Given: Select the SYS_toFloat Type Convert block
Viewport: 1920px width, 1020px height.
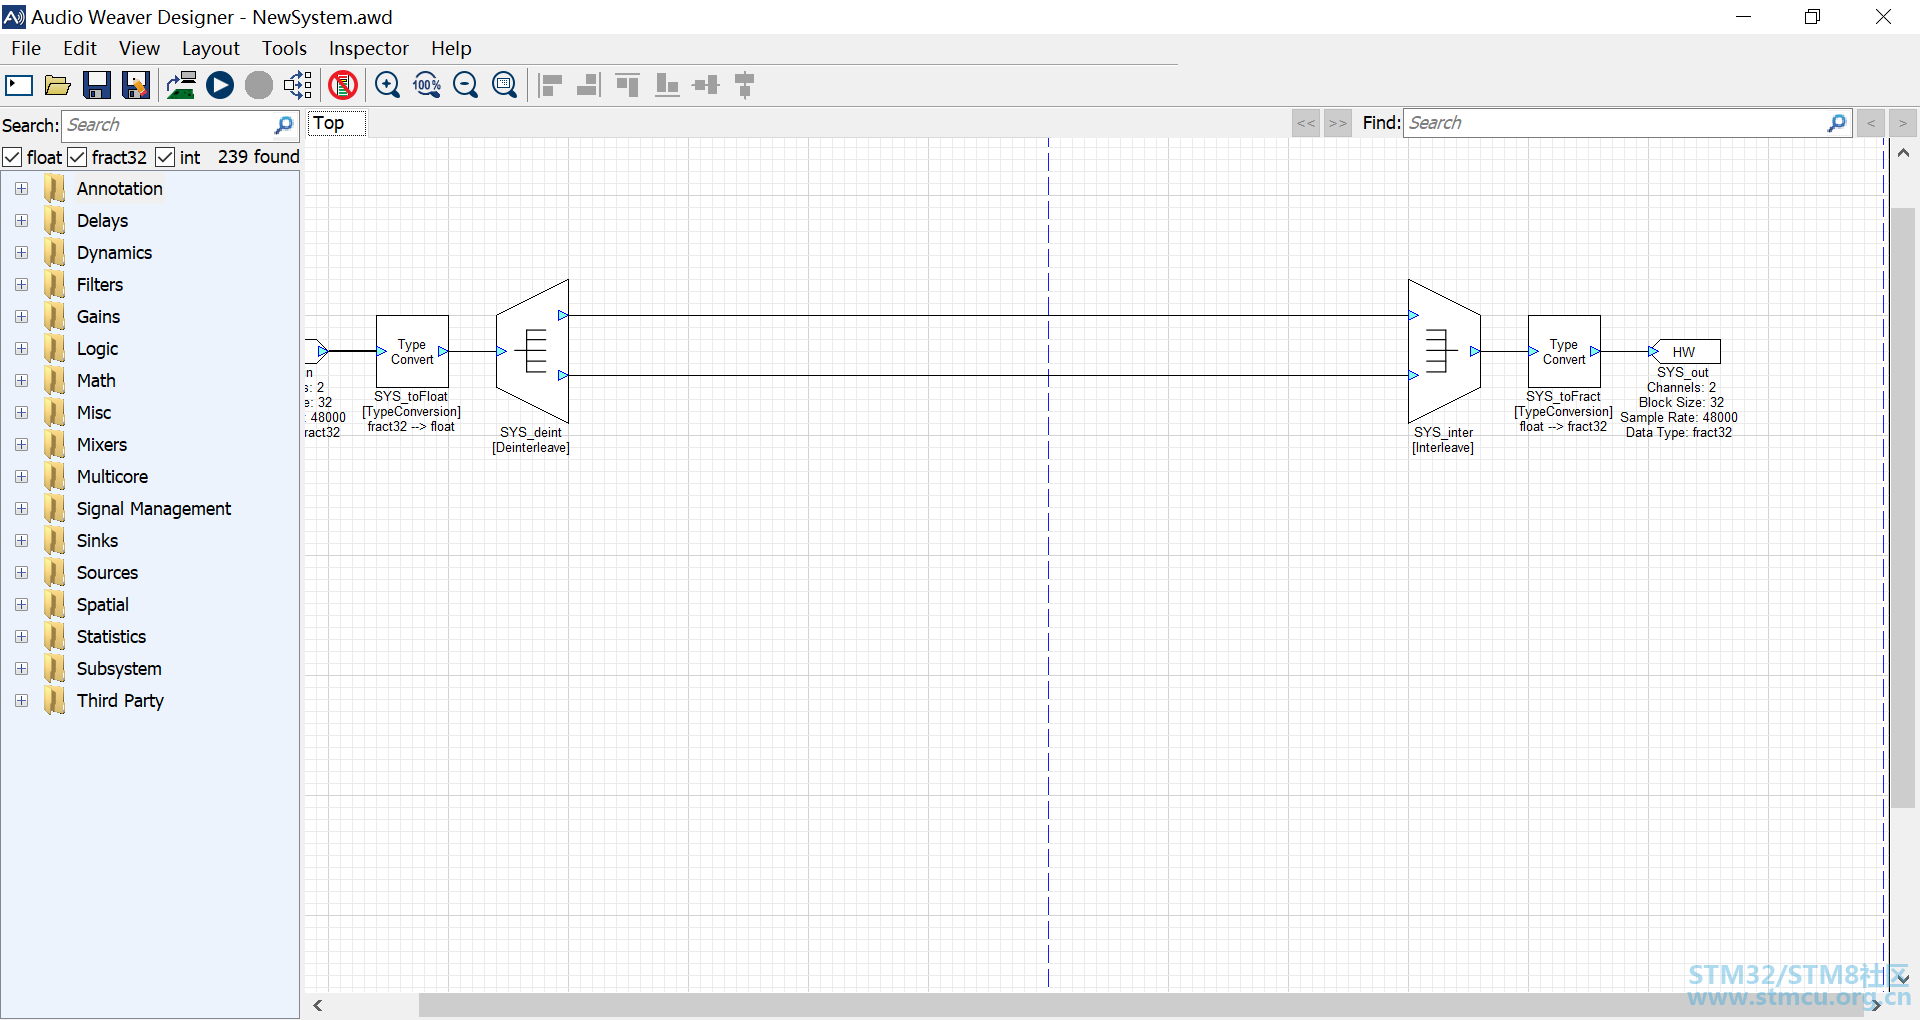Looking at the screenshot, I should pyautogui.click(x=412, y=352).
